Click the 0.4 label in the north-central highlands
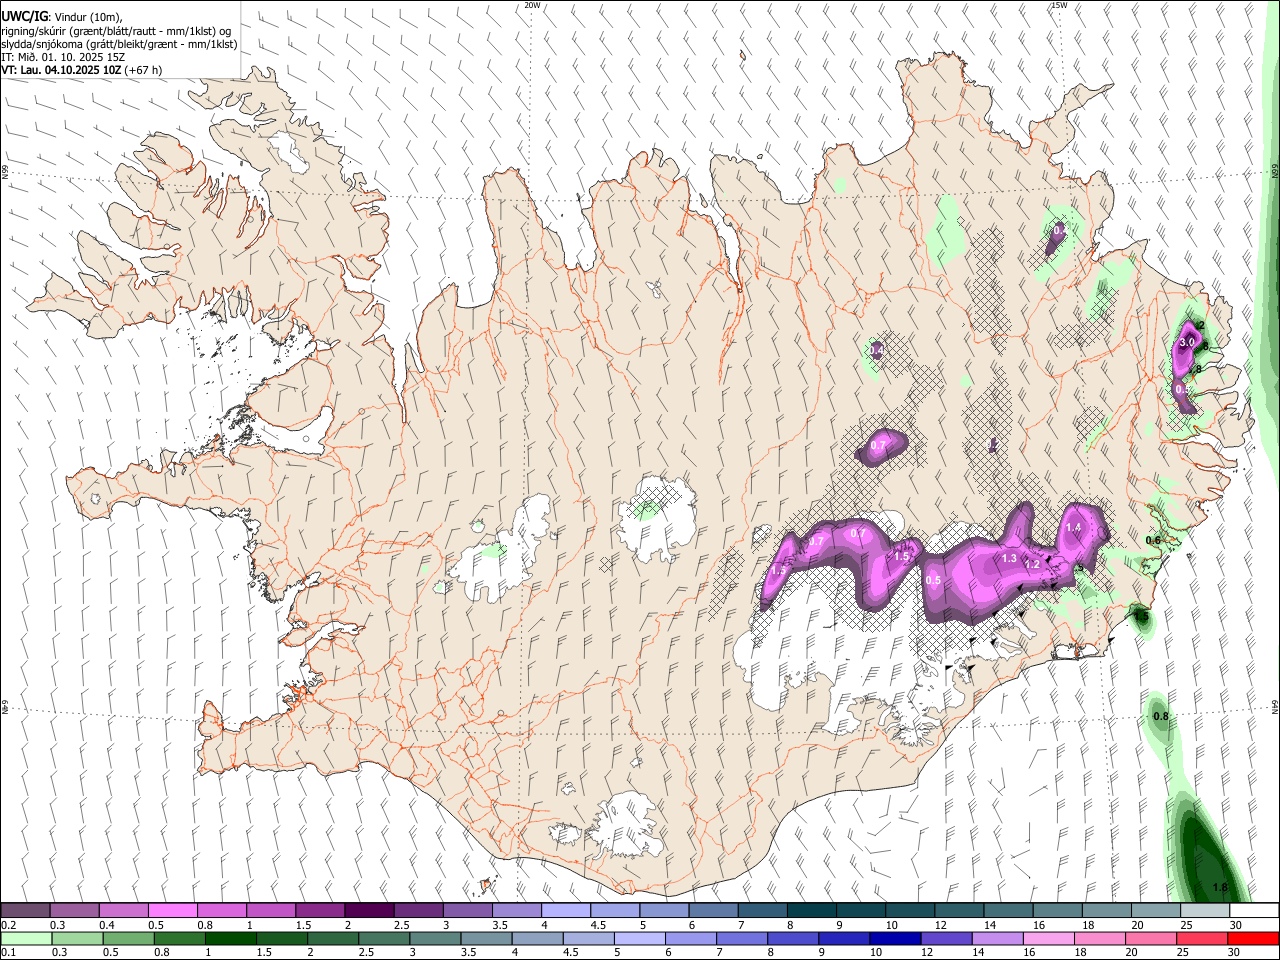 (x=876, y=350)
